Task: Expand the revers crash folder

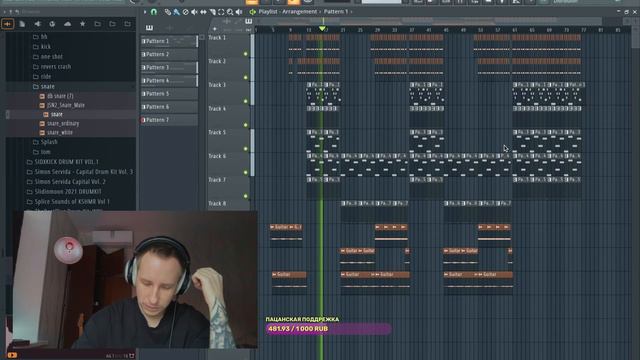Action: (51, 67)
